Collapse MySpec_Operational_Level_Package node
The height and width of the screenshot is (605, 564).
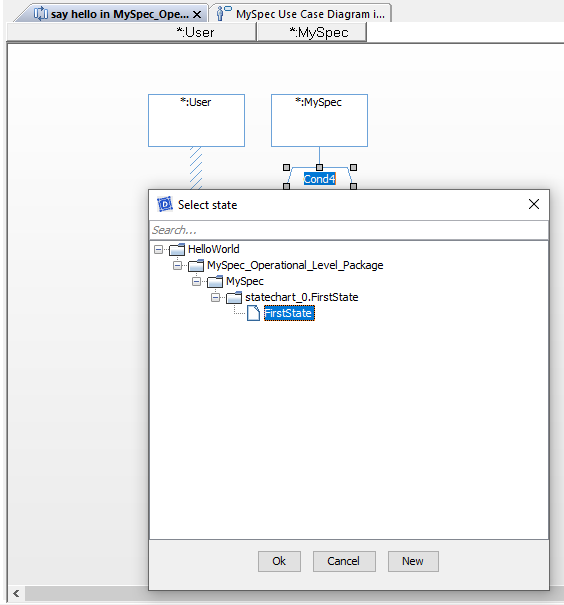tap(177, 265)
